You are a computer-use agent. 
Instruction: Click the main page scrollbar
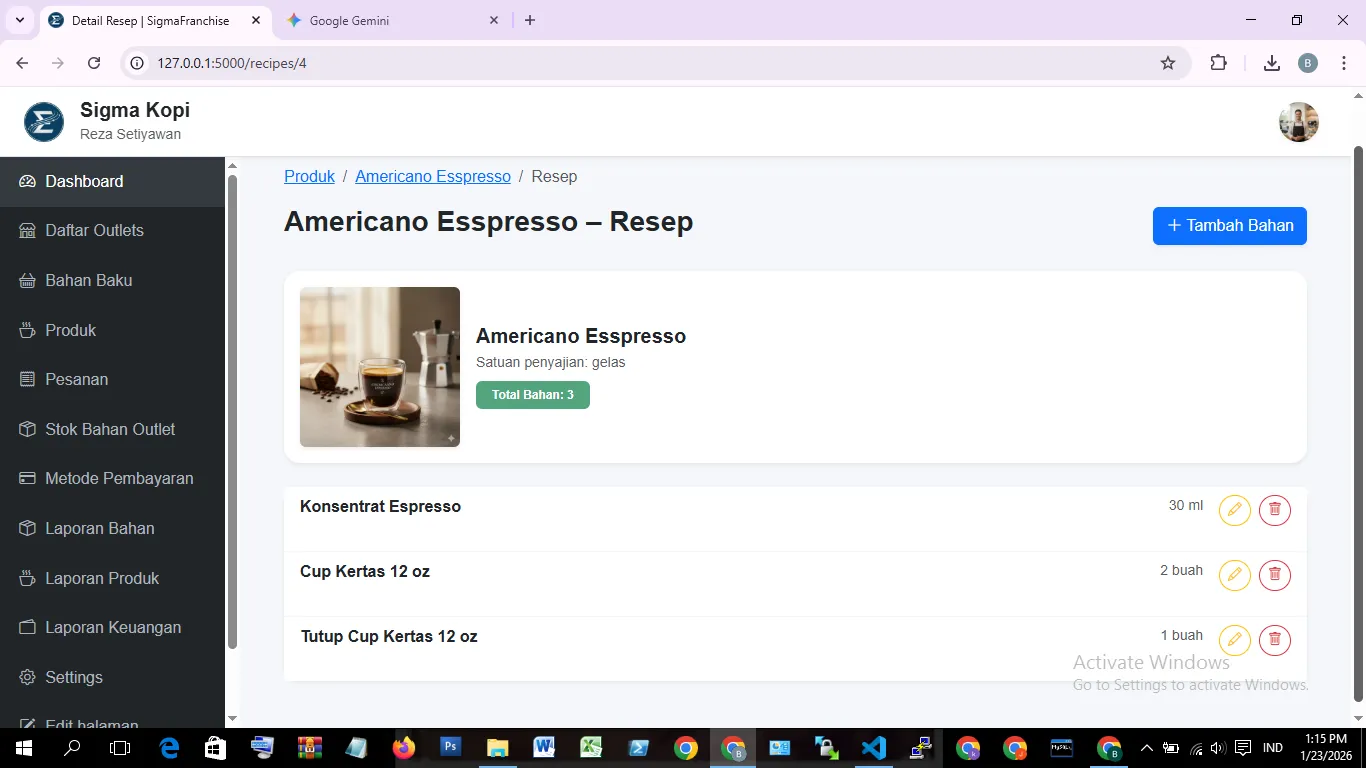pyautogui.click(x=1358, y=424)
